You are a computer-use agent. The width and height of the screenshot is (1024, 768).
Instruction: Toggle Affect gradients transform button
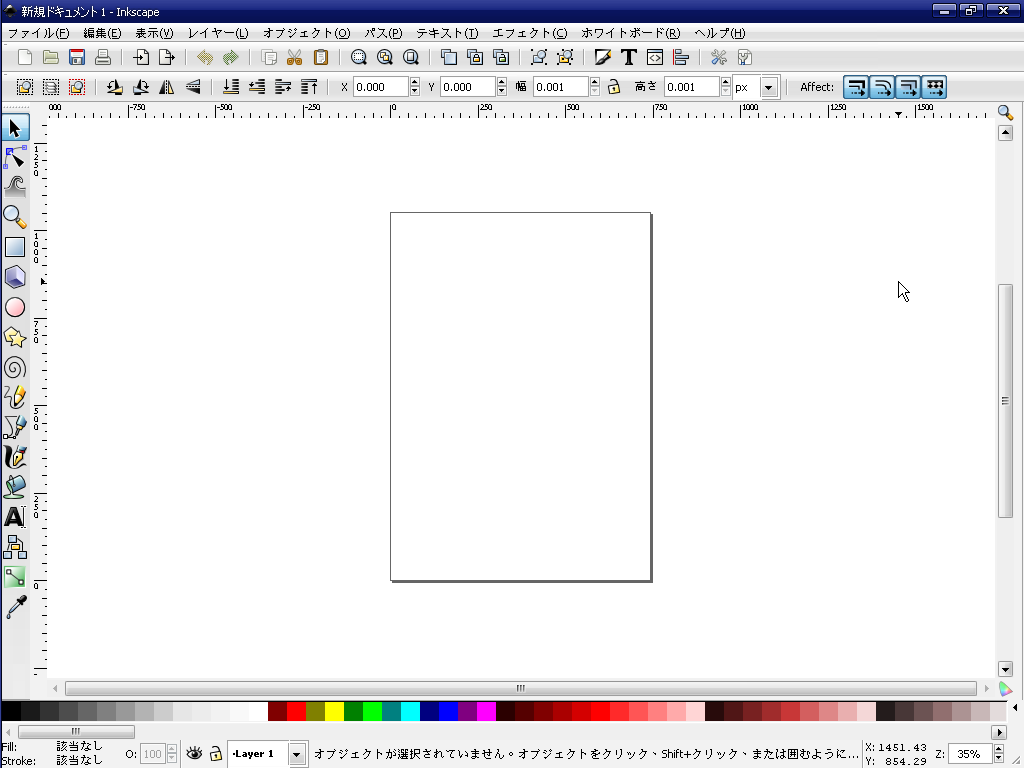click(x=908, y=87)
